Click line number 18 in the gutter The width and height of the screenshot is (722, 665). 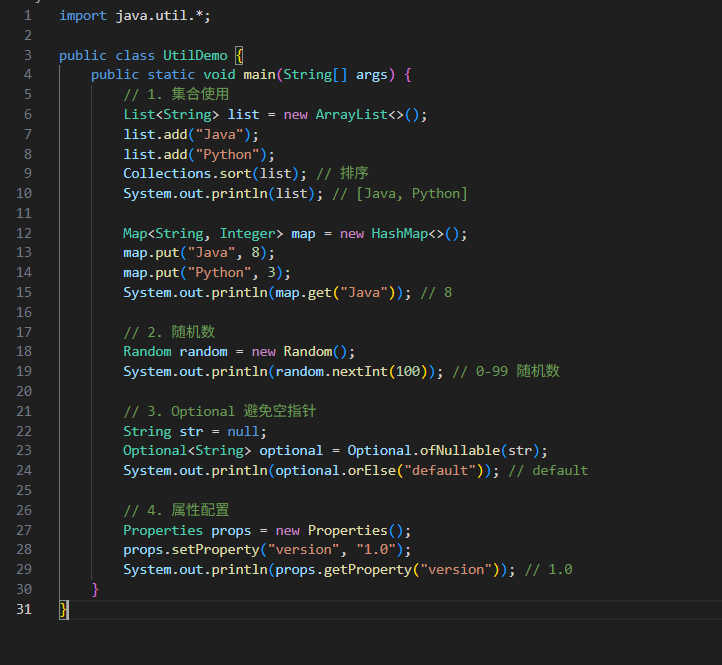point(23,352)
